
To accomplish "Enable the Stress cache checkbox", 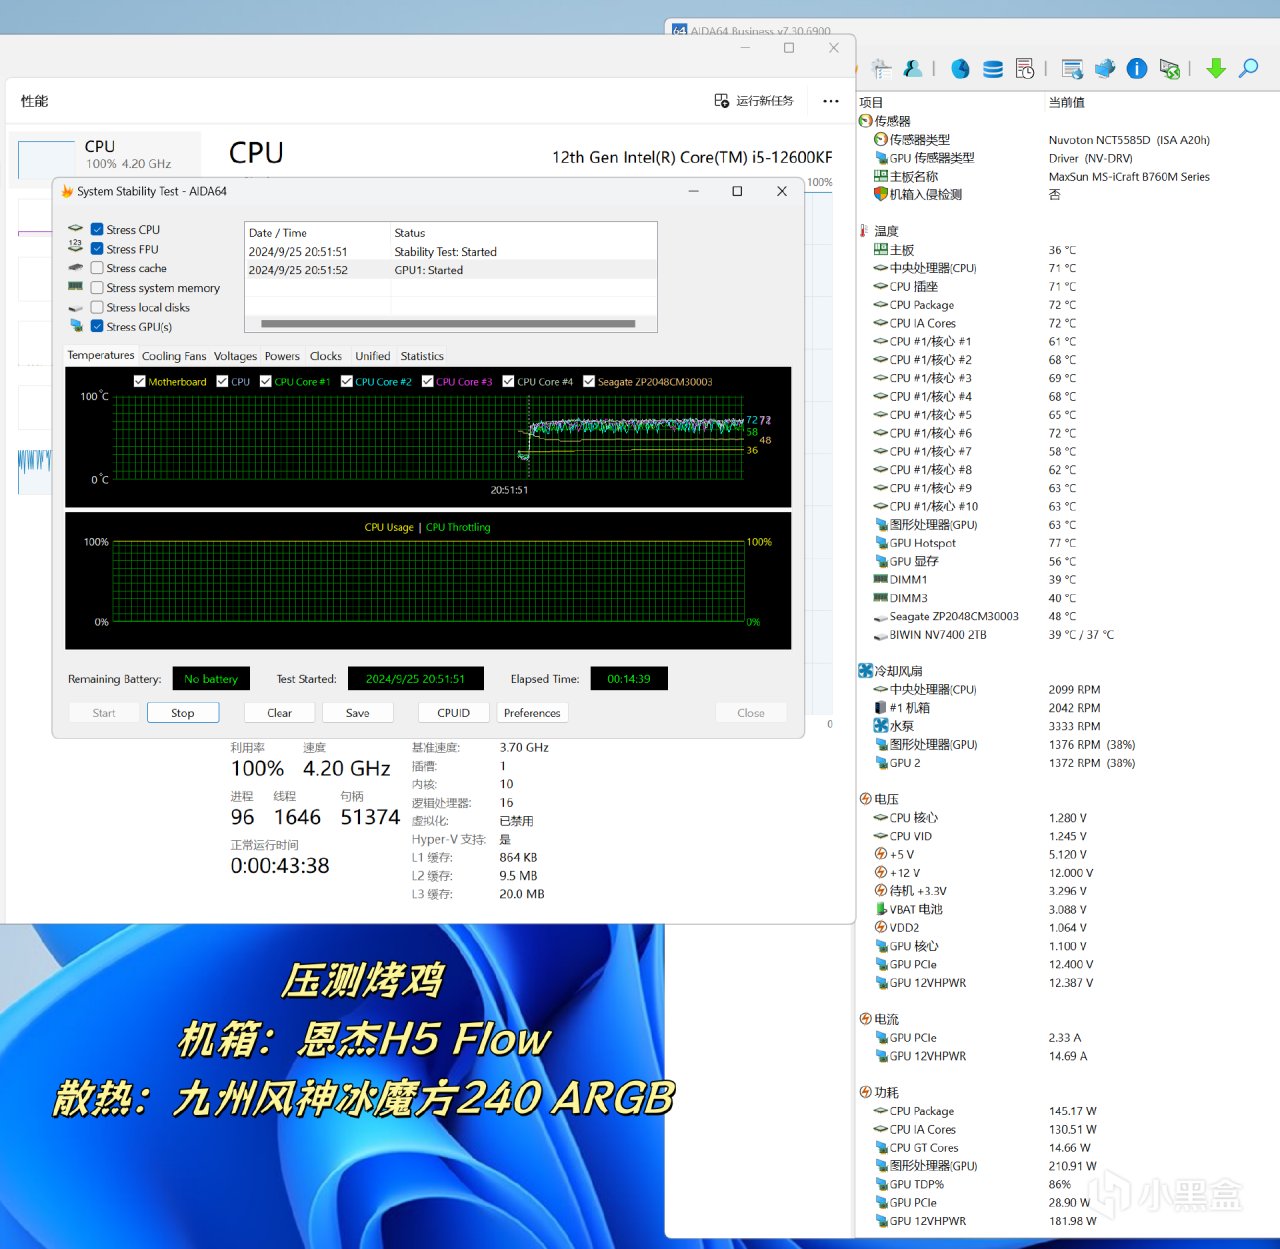I will point(97,268).
